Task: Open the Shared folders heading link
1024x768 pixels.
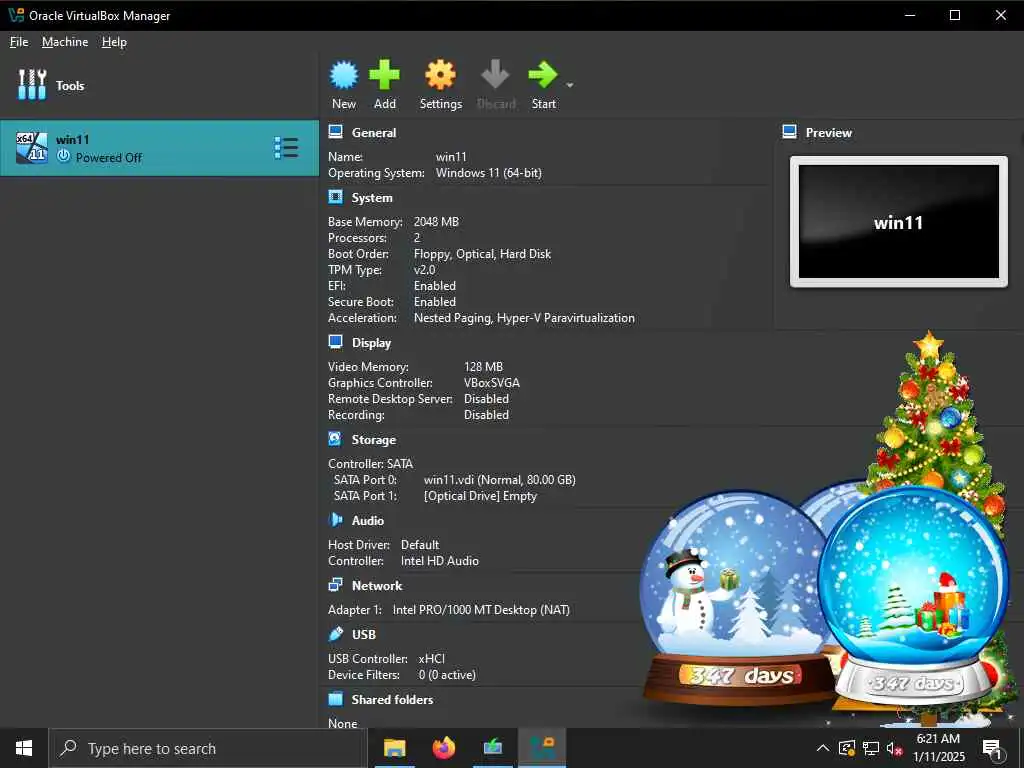Action: pos(392,699)
